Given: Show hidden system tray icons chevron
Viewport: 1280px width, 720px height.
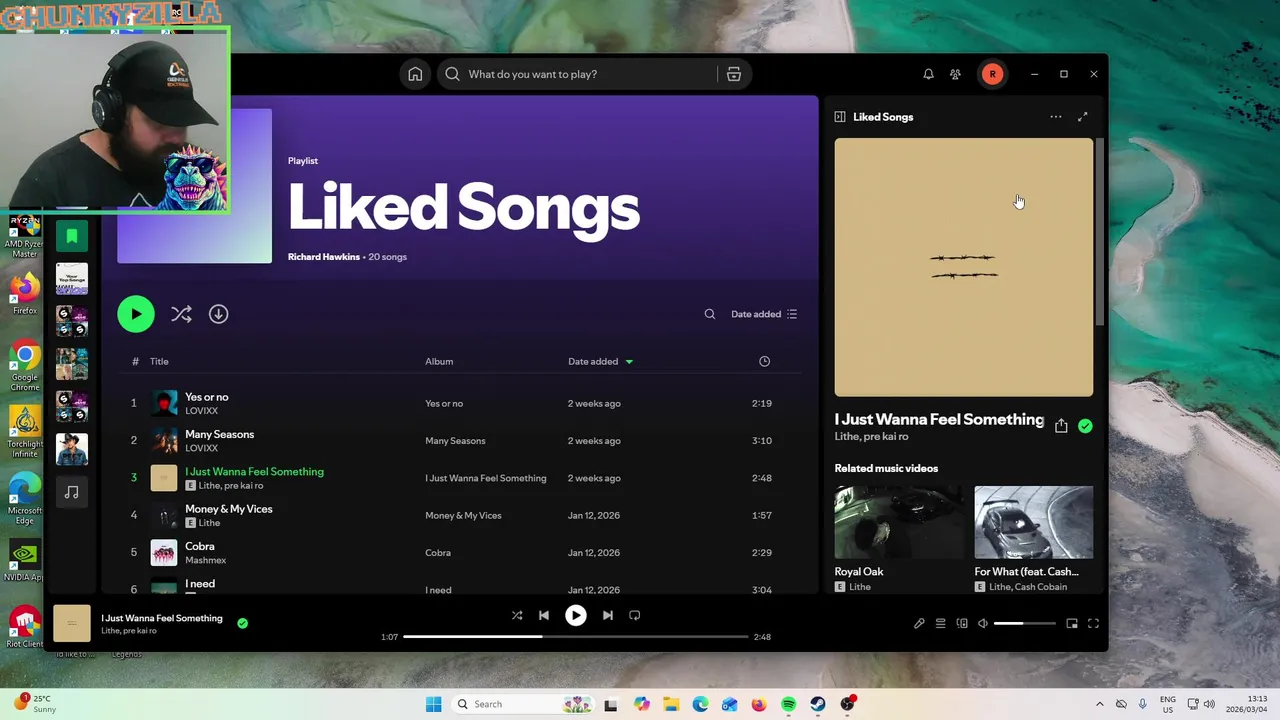Looking at the screenshot, I should 1099,704.
